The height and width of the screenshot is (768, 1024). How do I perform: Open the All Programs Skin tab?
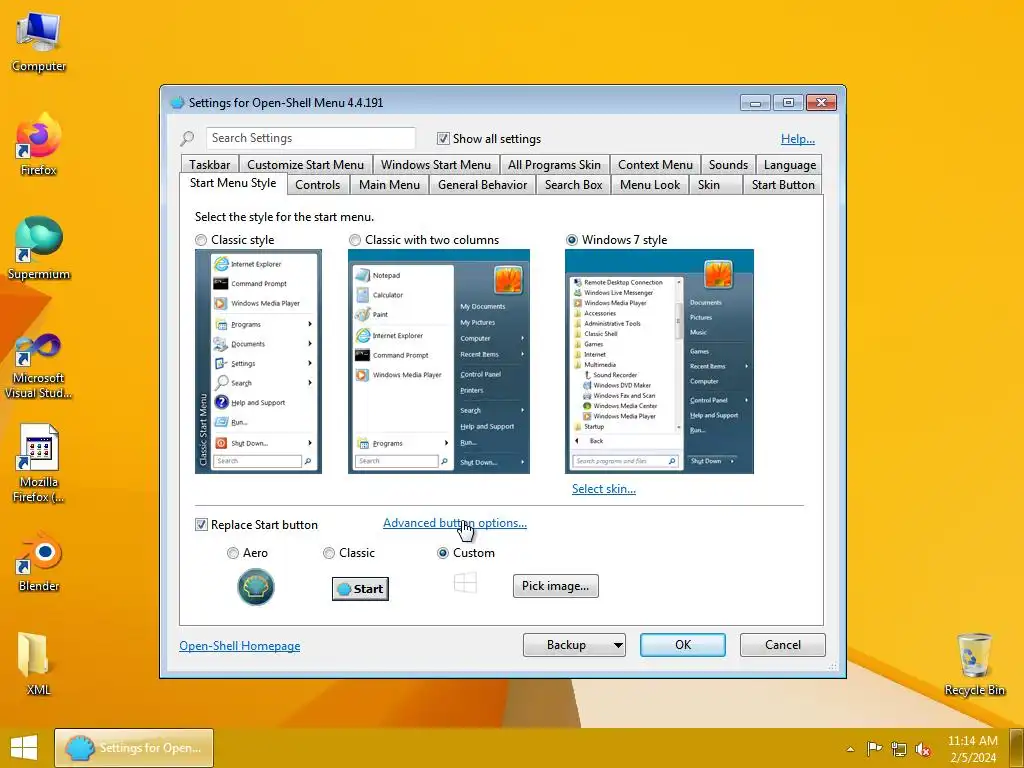tap(554, 165)
